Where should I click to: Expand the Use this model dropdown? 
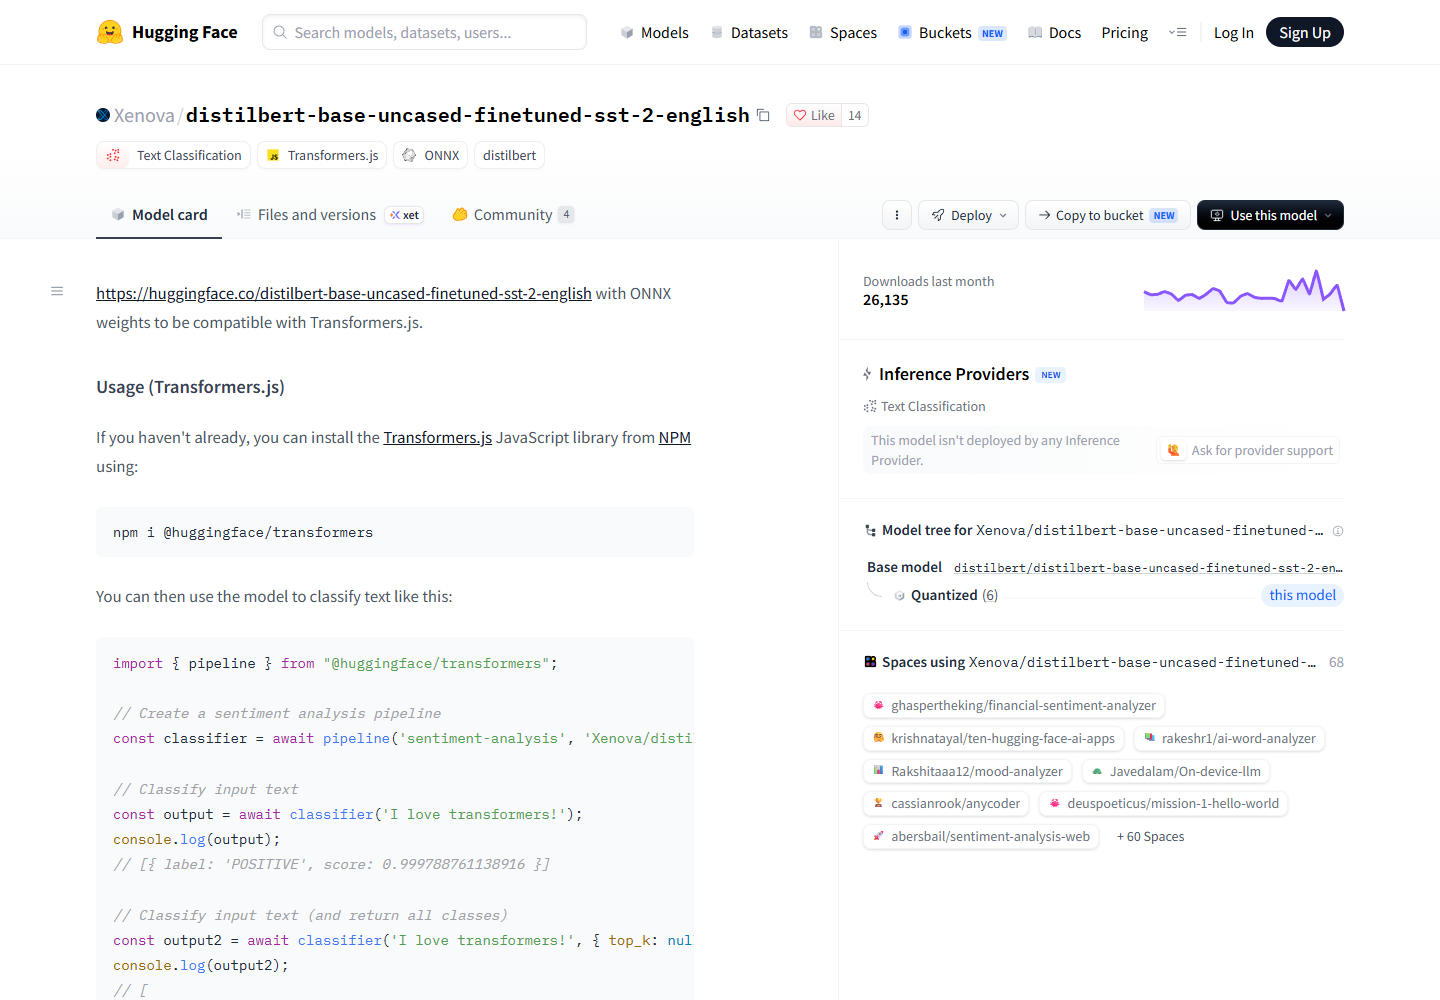tap(1270, 215)
